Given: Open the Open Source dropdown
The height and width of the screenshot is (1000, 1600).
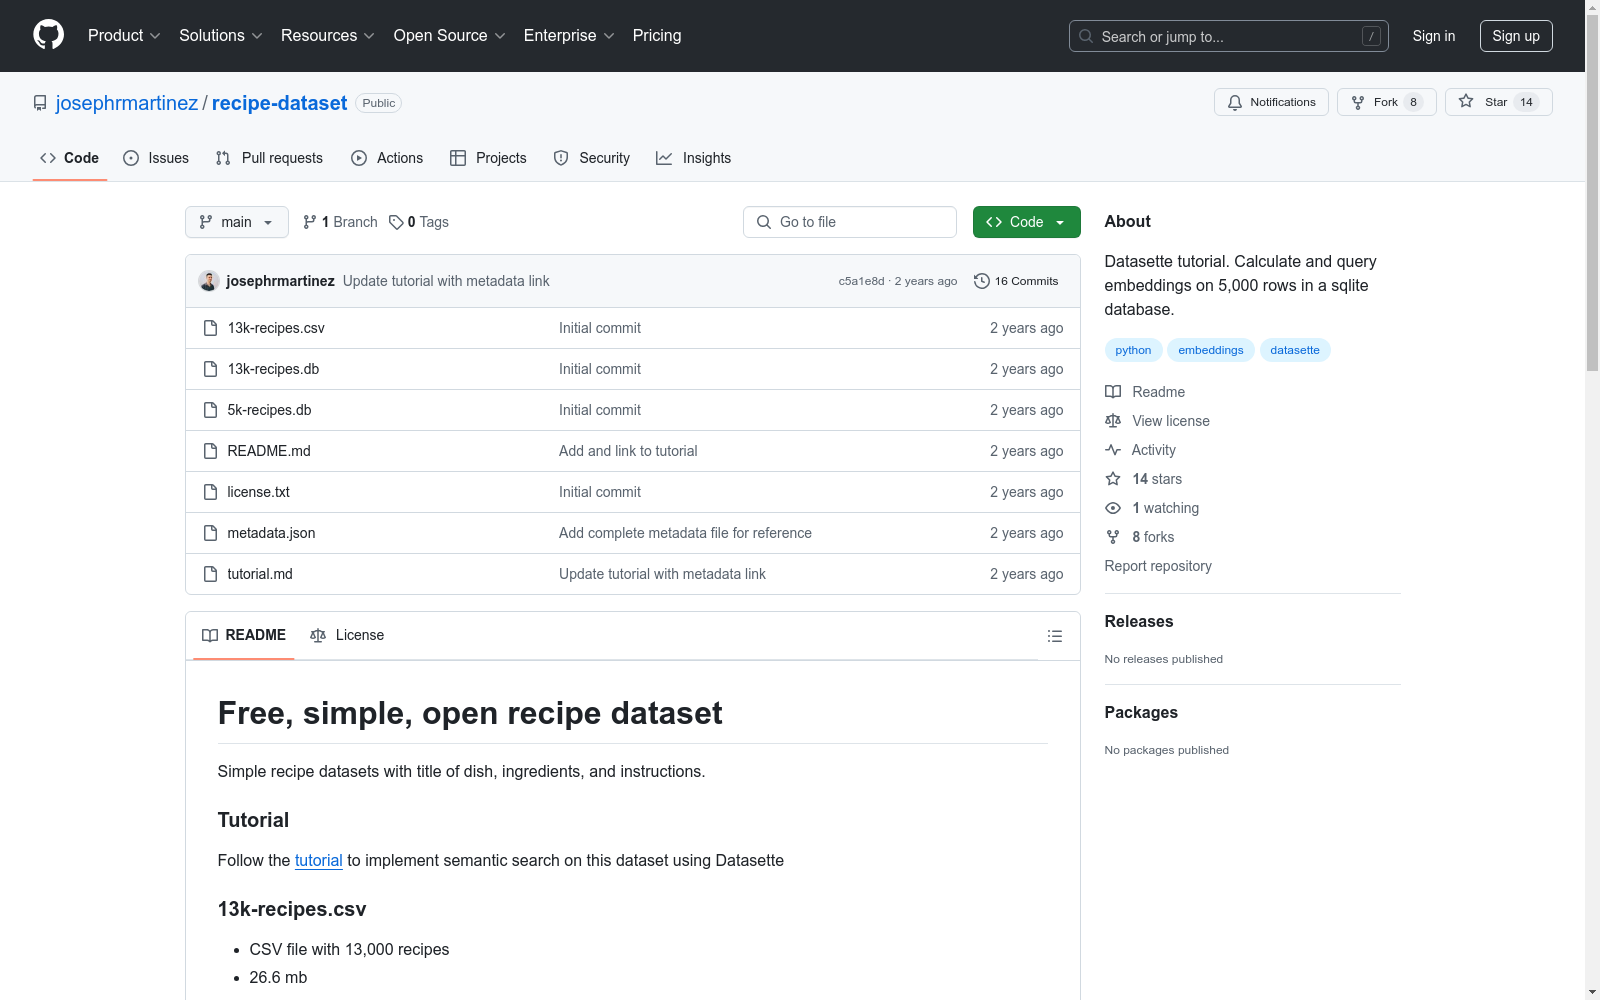Looking at the screenshot, I should [x=449, y=36].
